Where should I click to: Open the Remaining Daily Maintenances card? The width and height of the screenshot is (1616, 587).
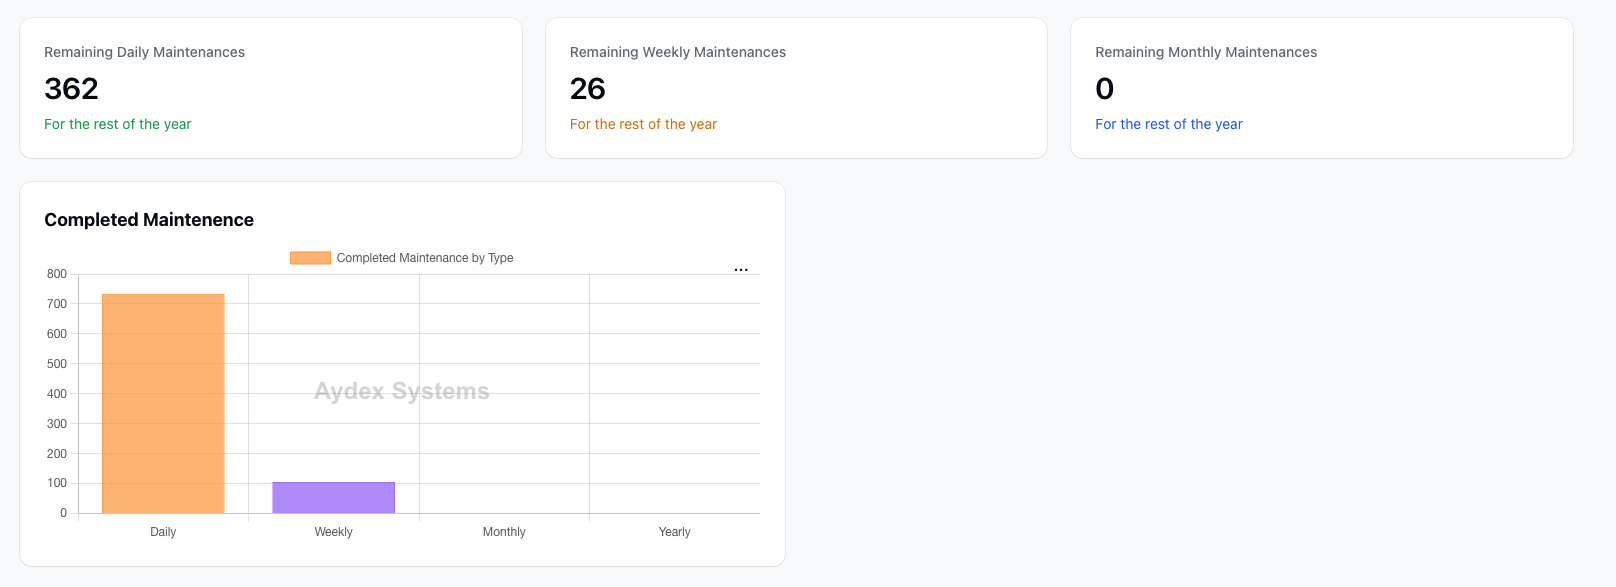pyautogui.click(x=271, y=88)
